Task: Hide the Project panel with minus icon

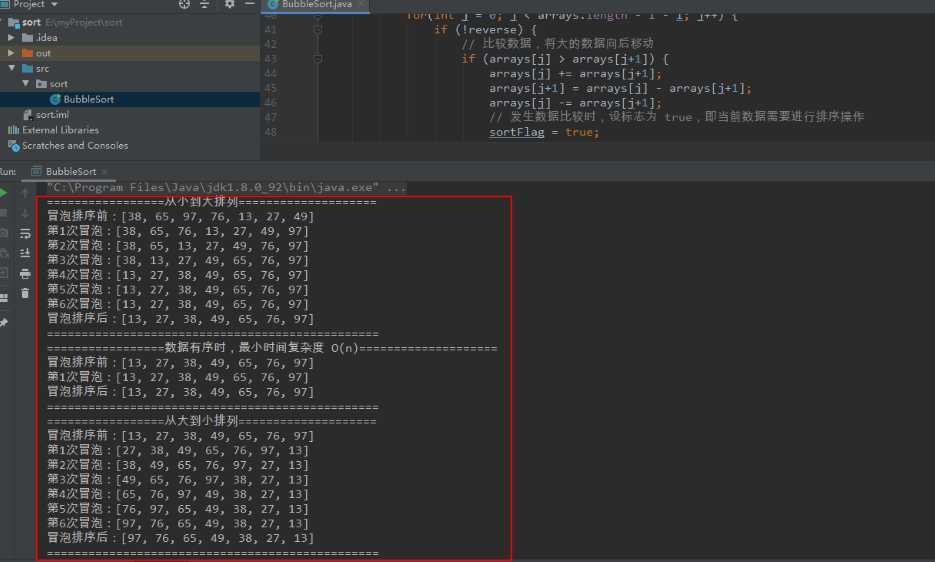Action: (x=250, y=4)
